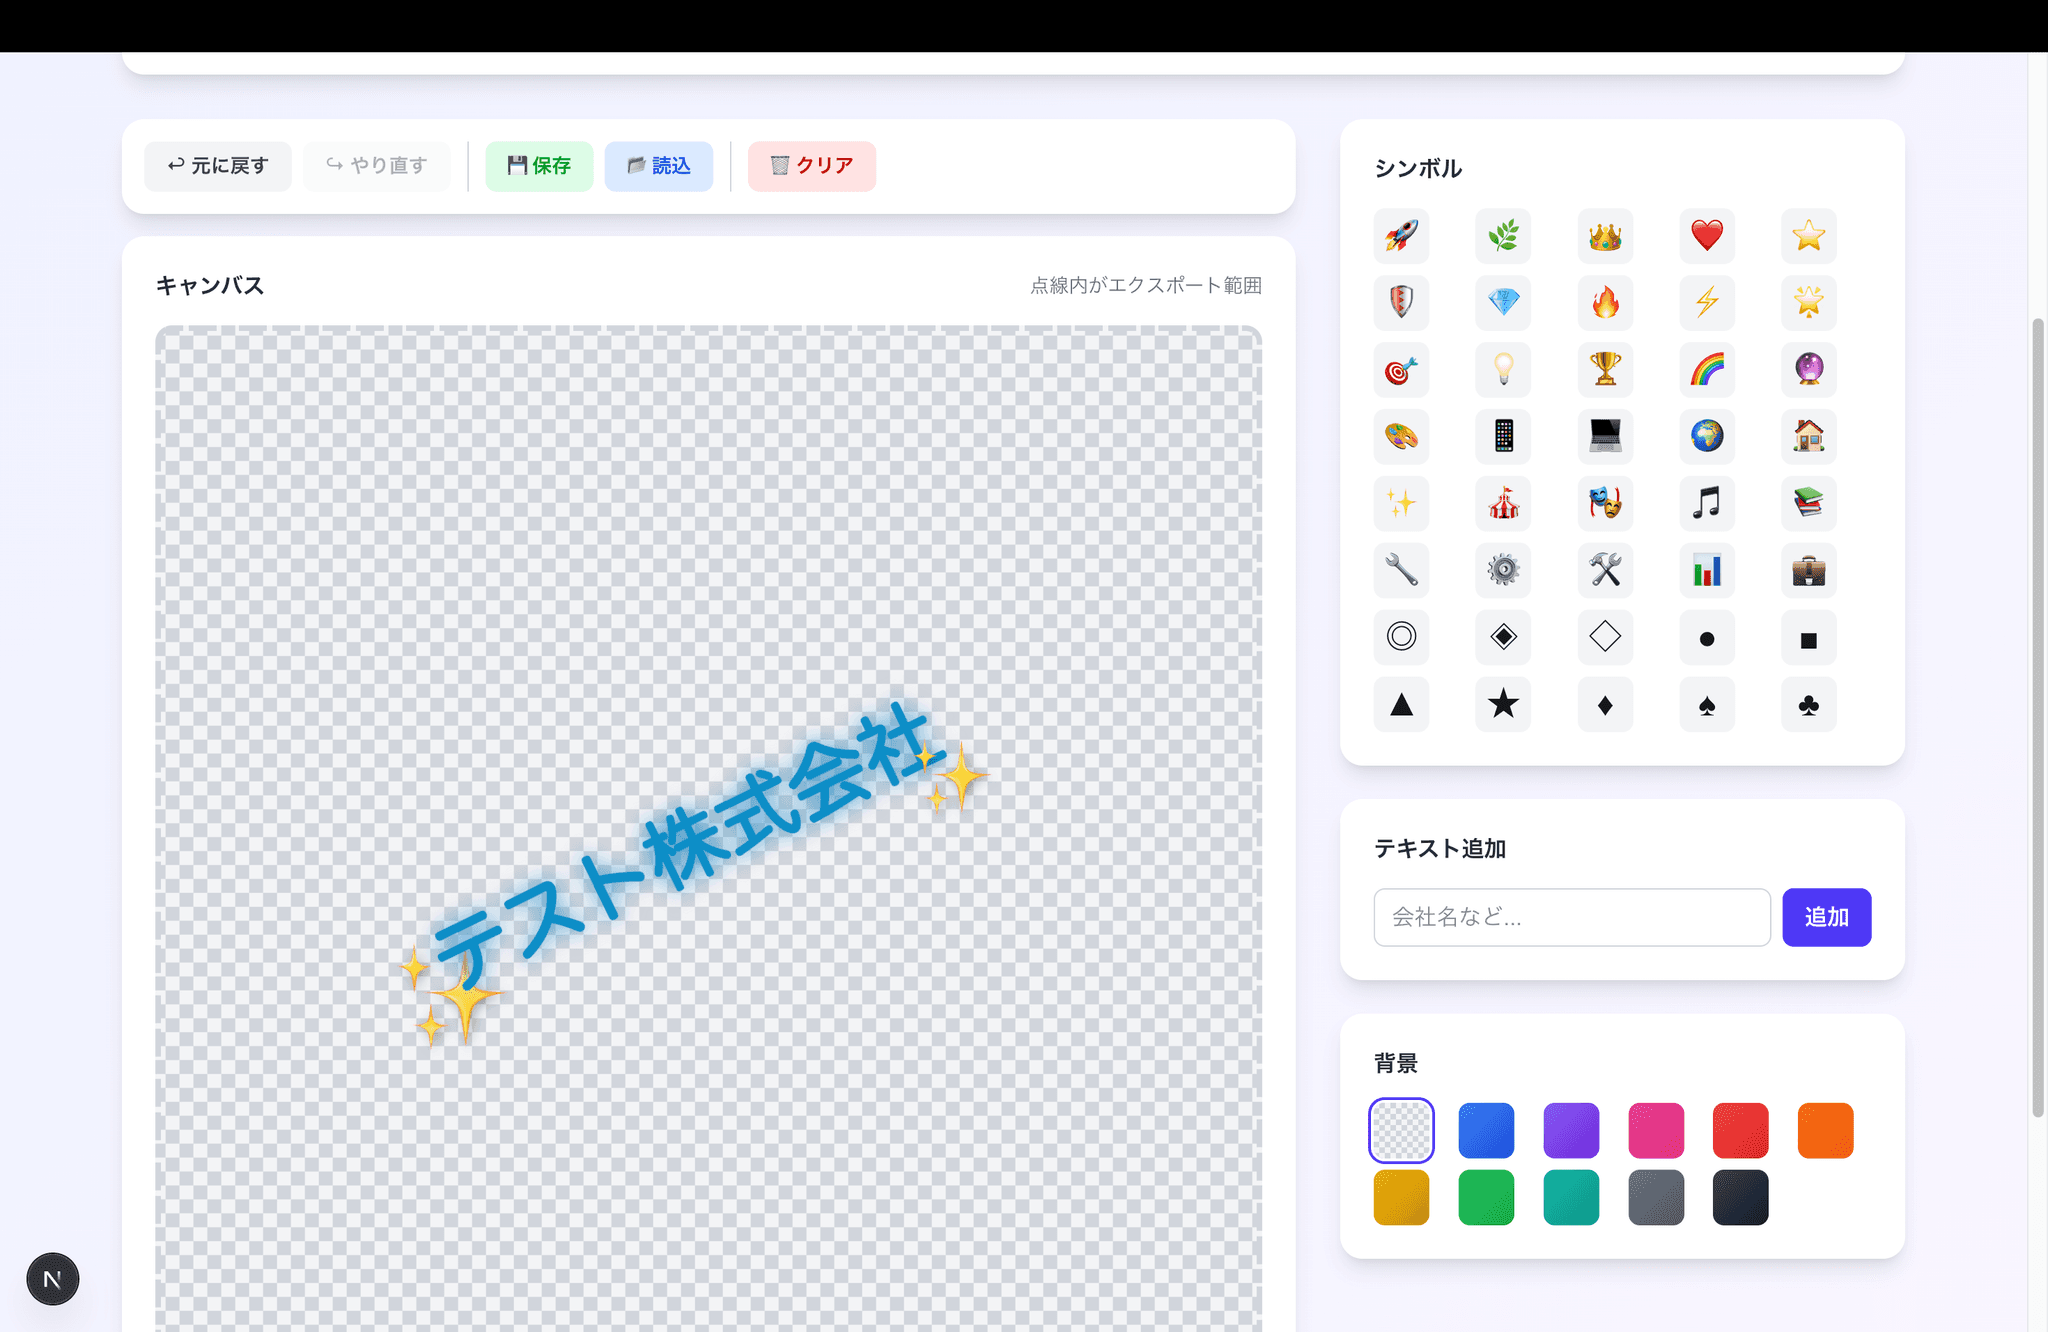Insert the rainbow symbol
The height and width of the screenshot is (1332, 2048).
tap(1707, 369)
